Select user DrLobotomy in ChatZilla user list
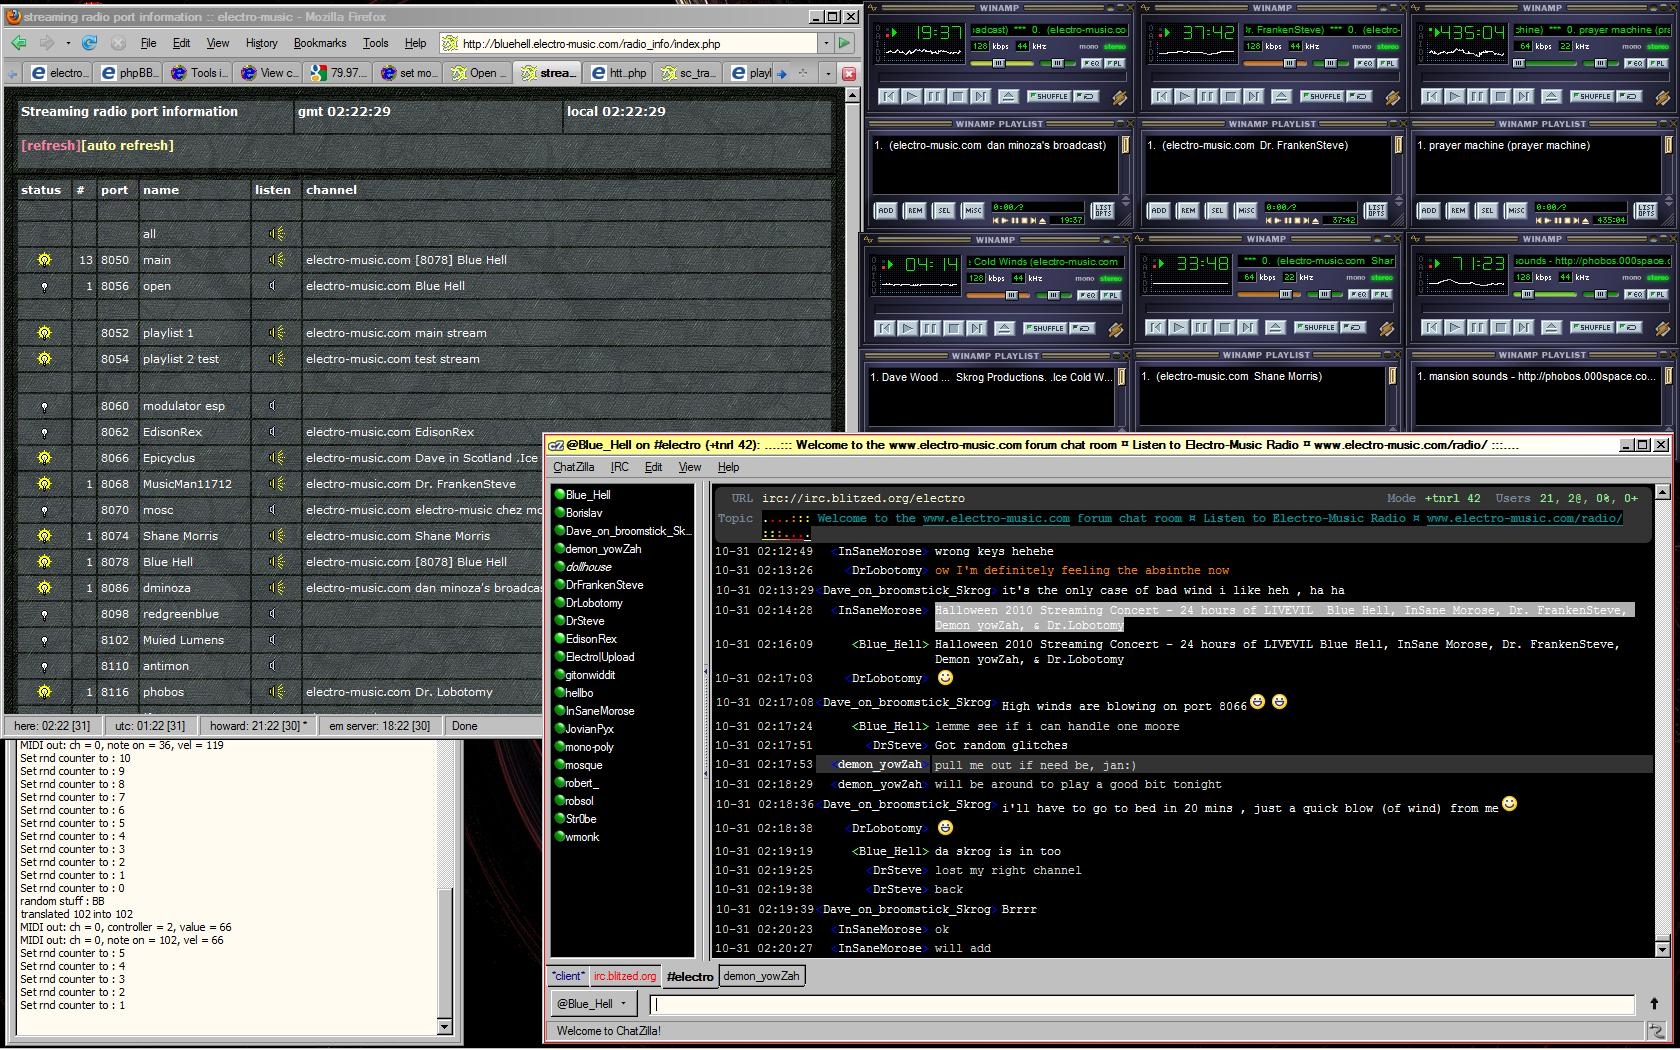This screenshot has width=1680, height=1050. (x=594, y=603)
